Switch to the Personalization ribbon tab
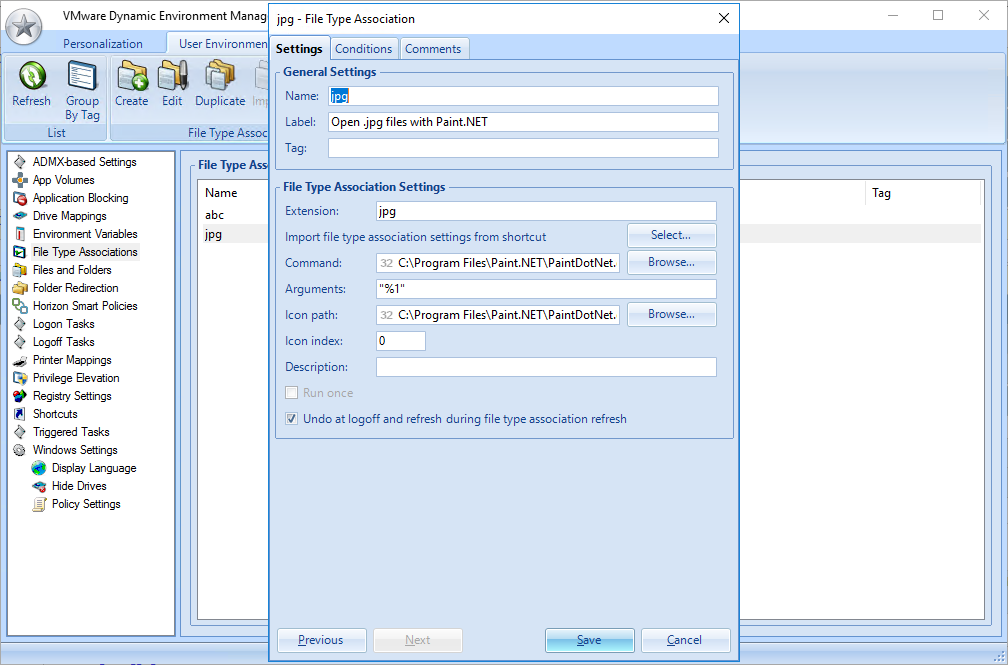The height and width of the screenshot is (665, 1008). 103,44
